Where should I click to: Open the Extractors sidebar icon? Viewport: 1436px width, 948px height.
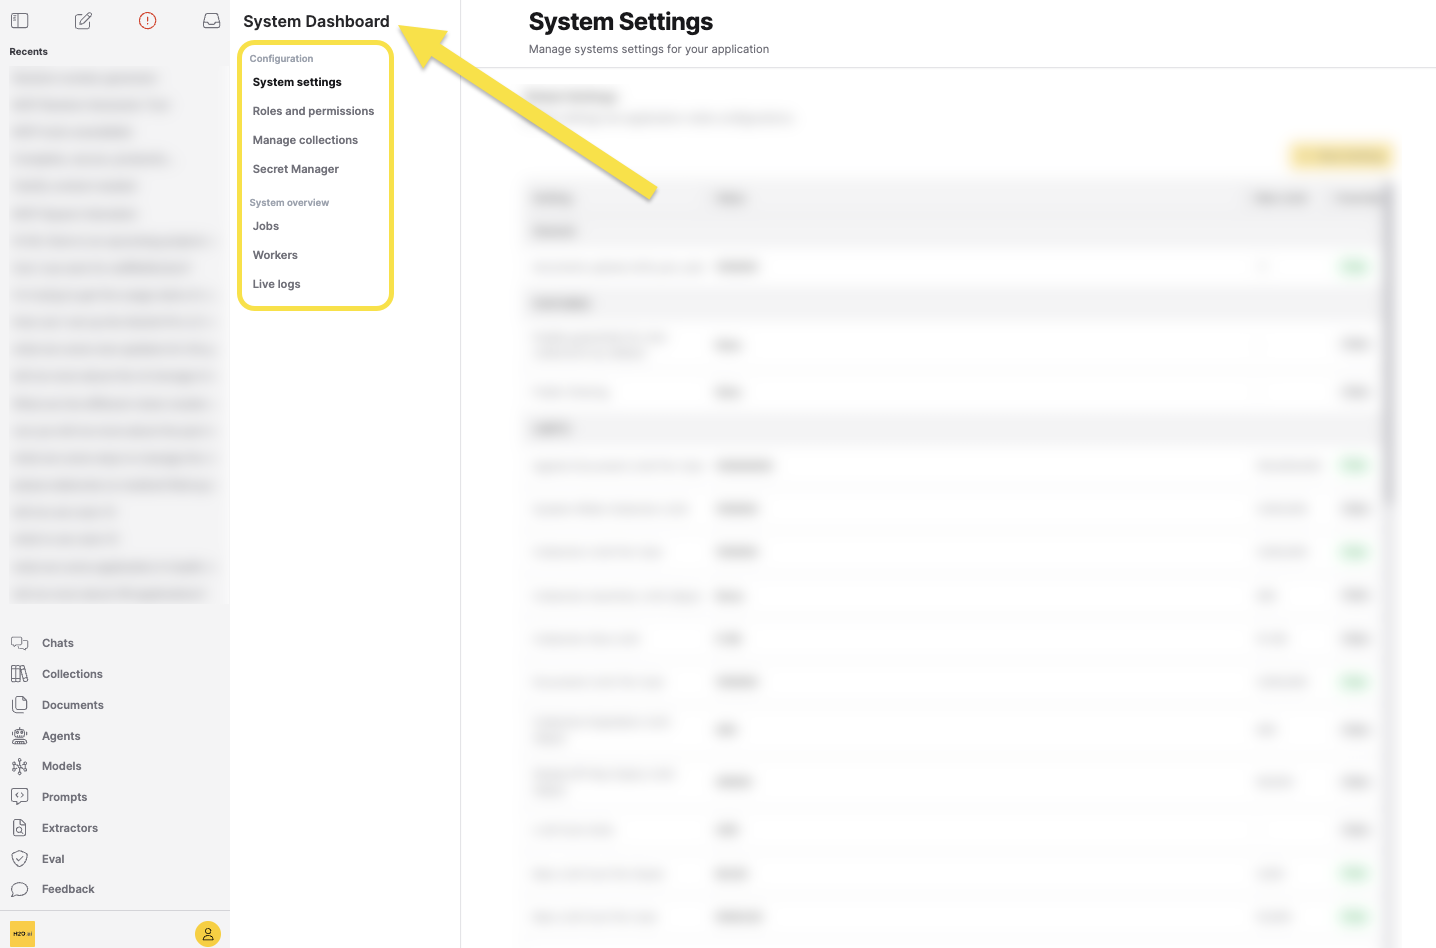click(x=19, y=827)
